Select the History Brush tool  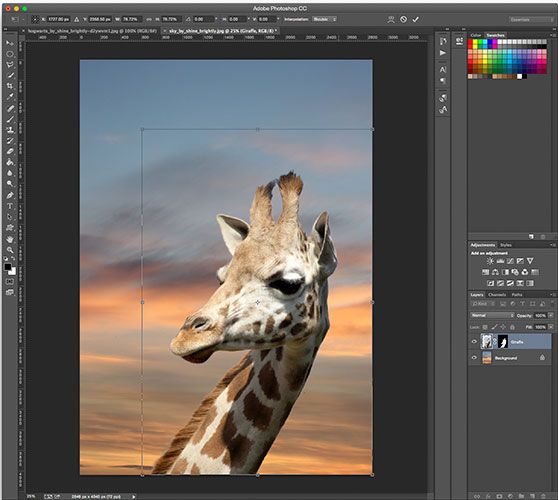[x=10, y=141]
